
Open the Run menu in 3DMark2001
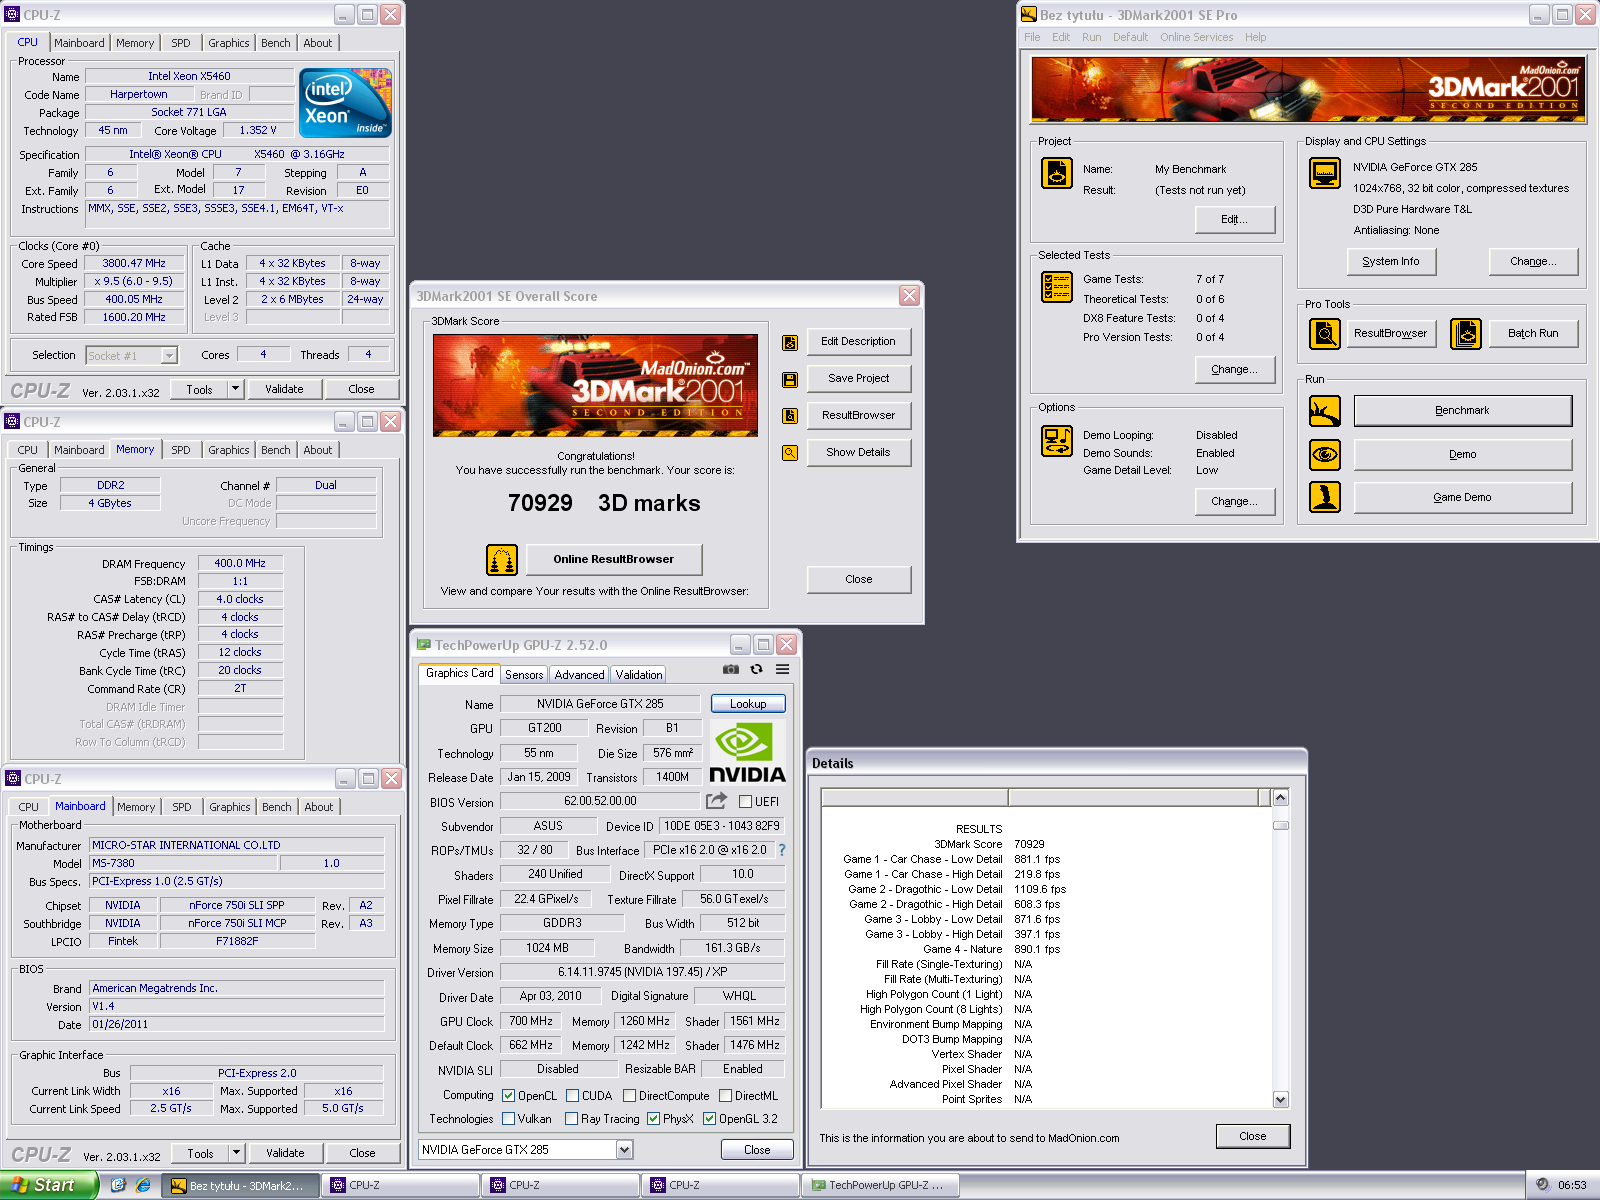pyautogui.click(x=1091, y=37)
